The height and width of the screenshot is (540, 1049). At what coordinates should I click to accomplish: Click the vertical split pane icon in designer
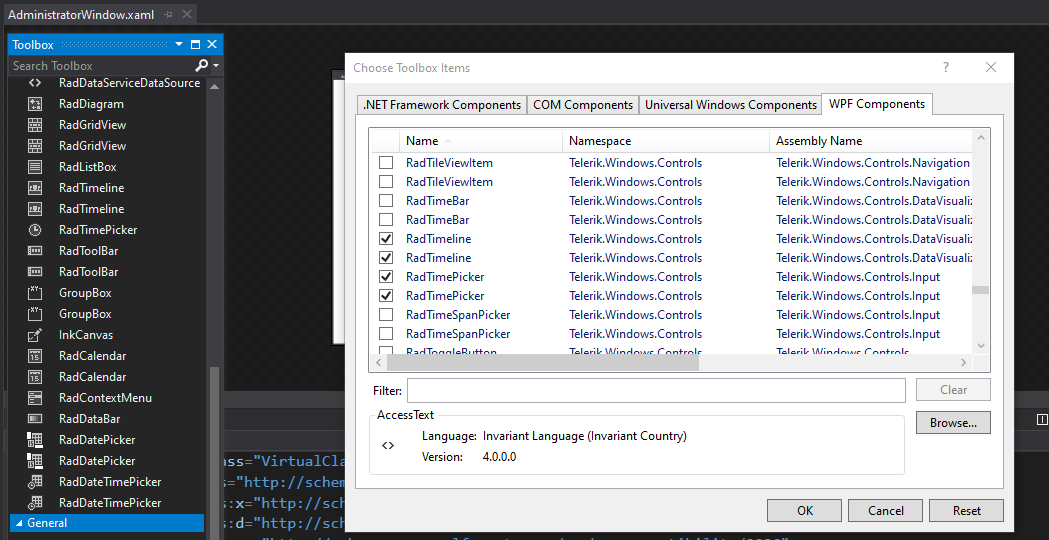pos(1042,419)
